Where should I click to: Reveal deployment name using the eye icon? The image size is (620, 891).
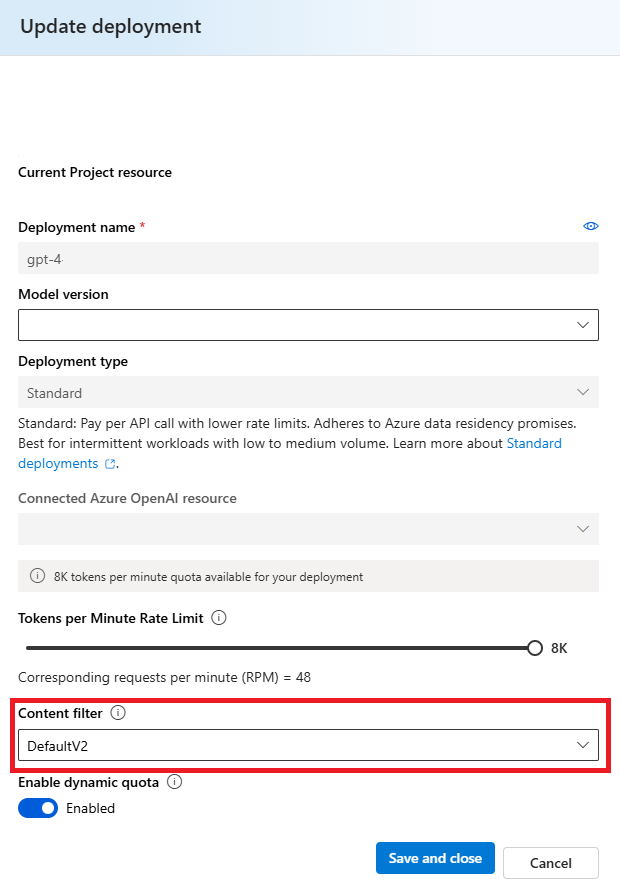[x=590, y=226]
